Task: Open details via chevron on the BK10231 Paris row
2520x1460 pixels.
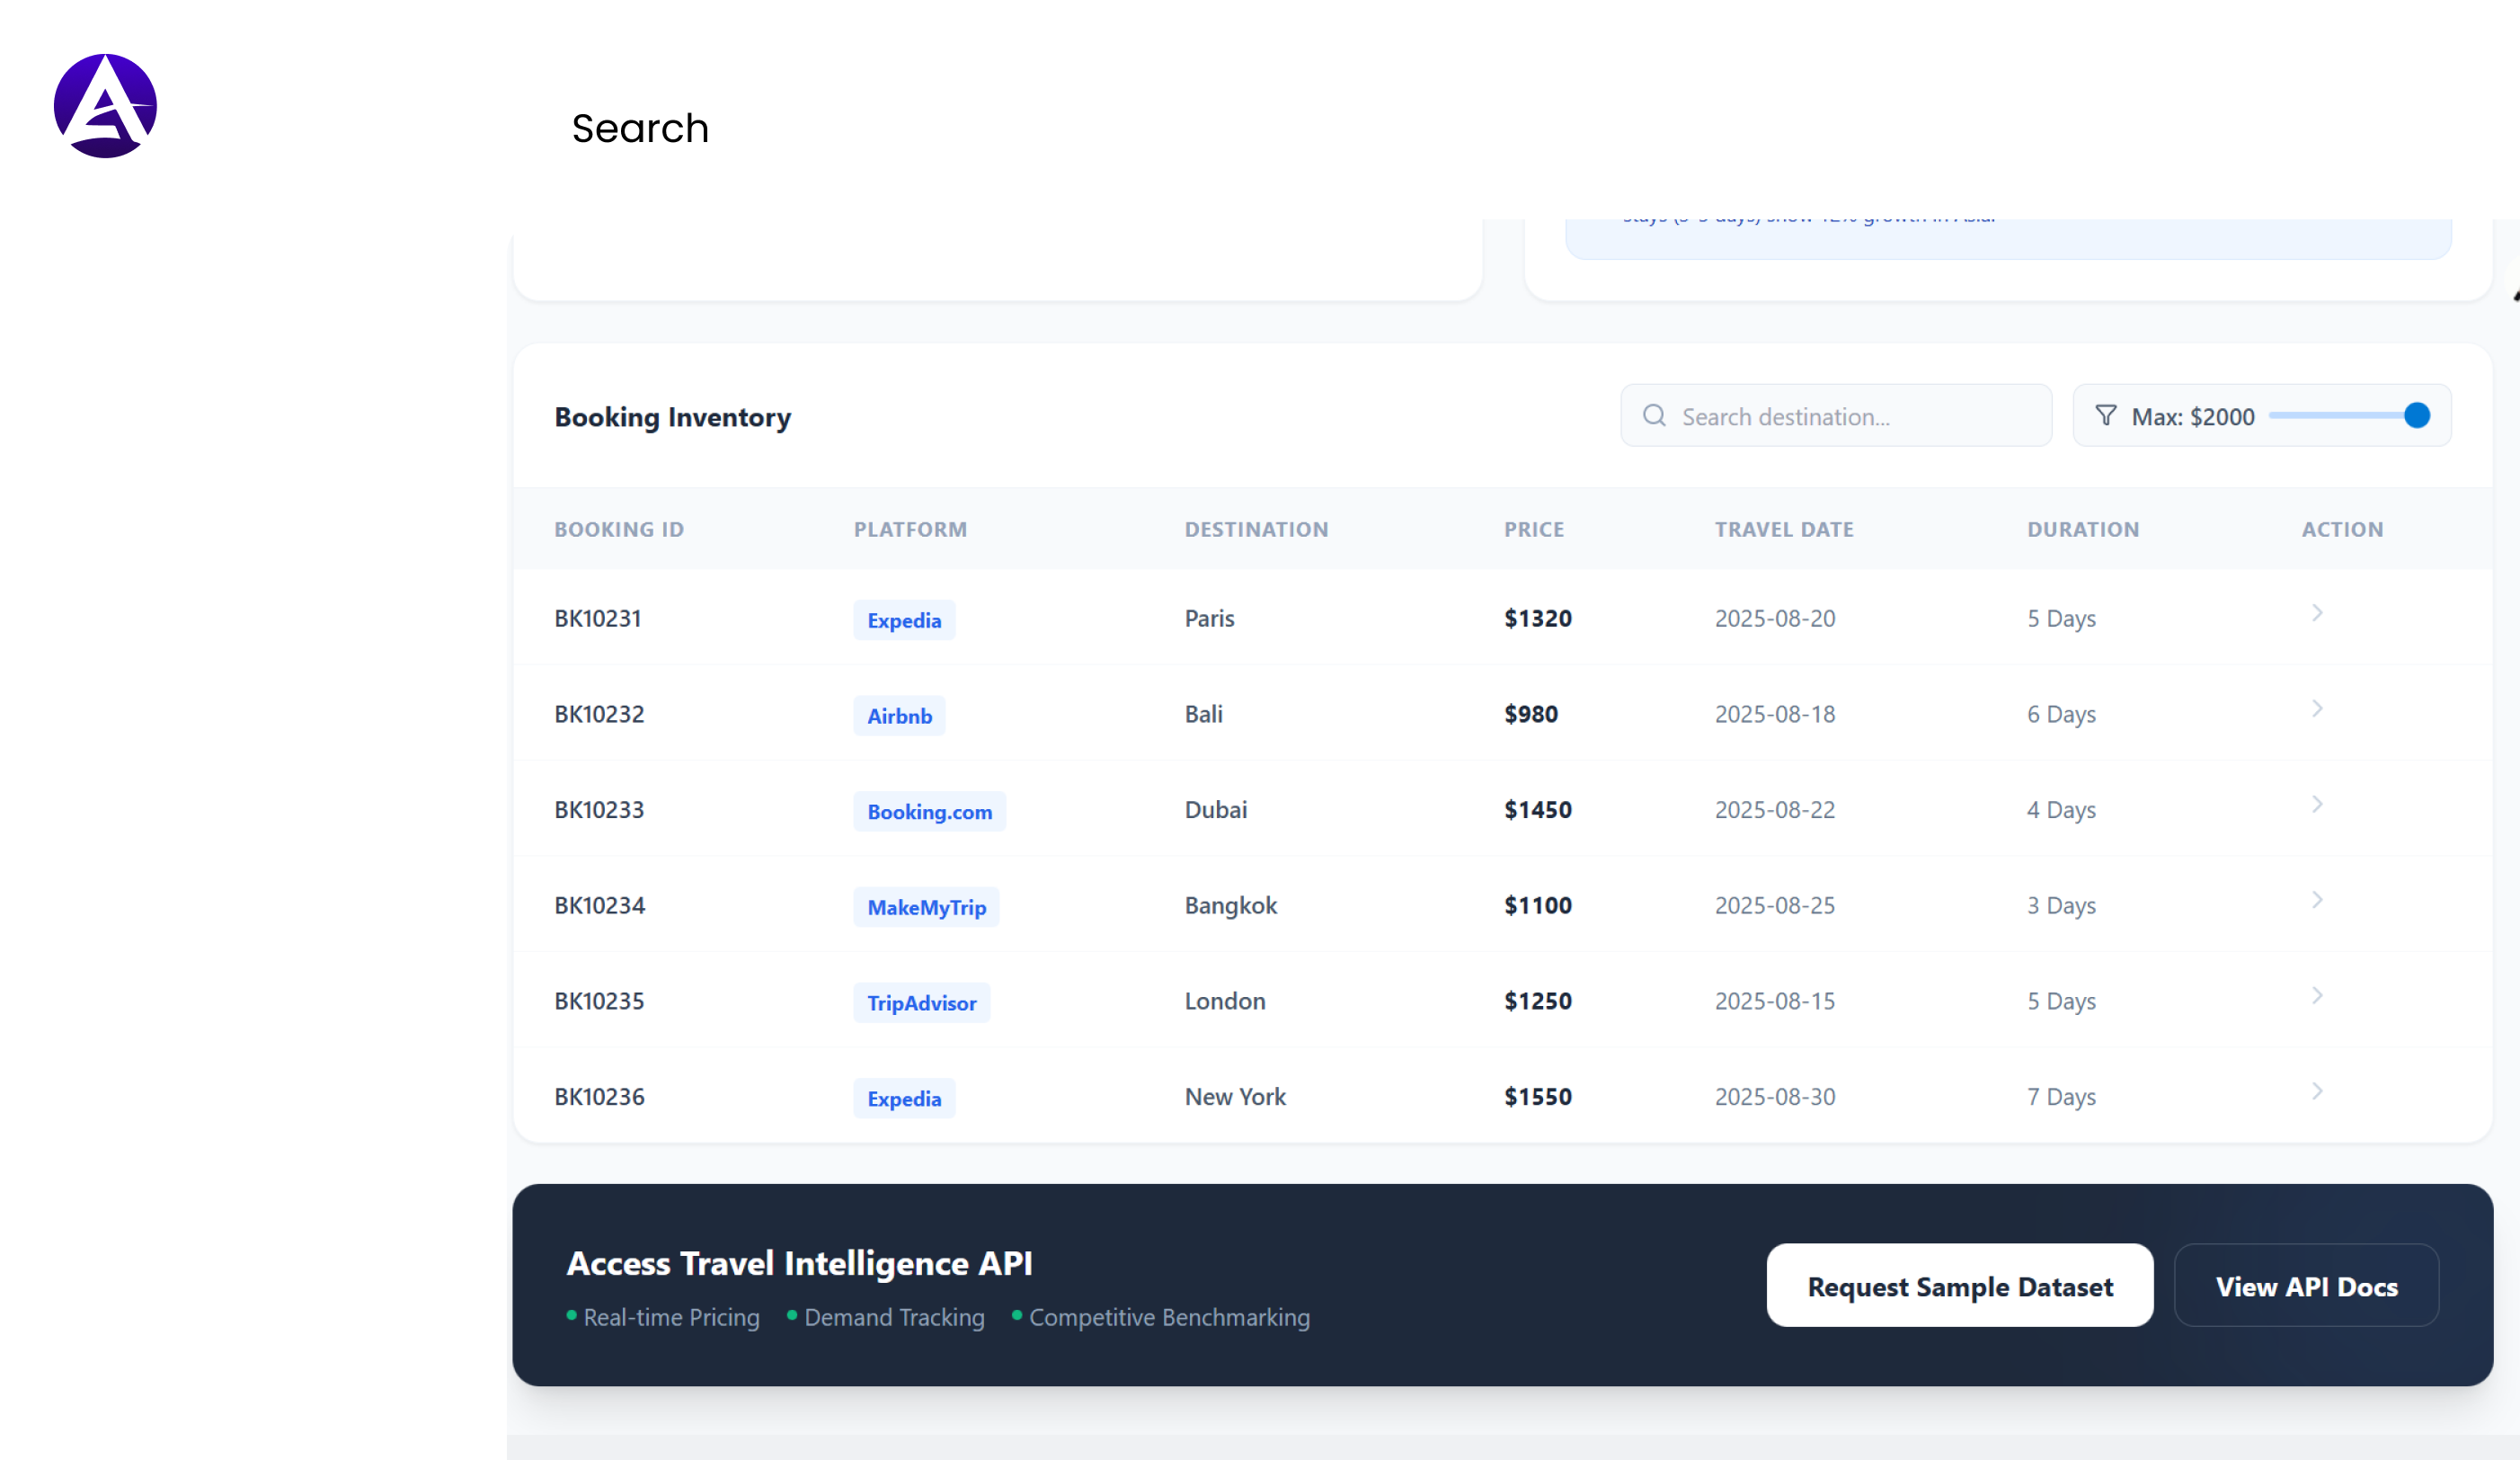Action: click(x=2318, y=613)
